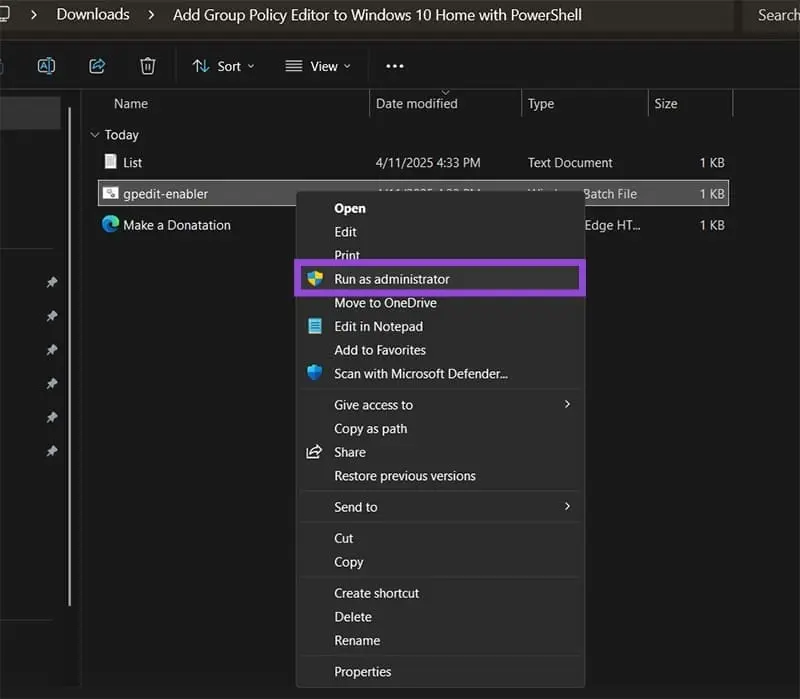Sort by the Size column header

tap(666, 104)
